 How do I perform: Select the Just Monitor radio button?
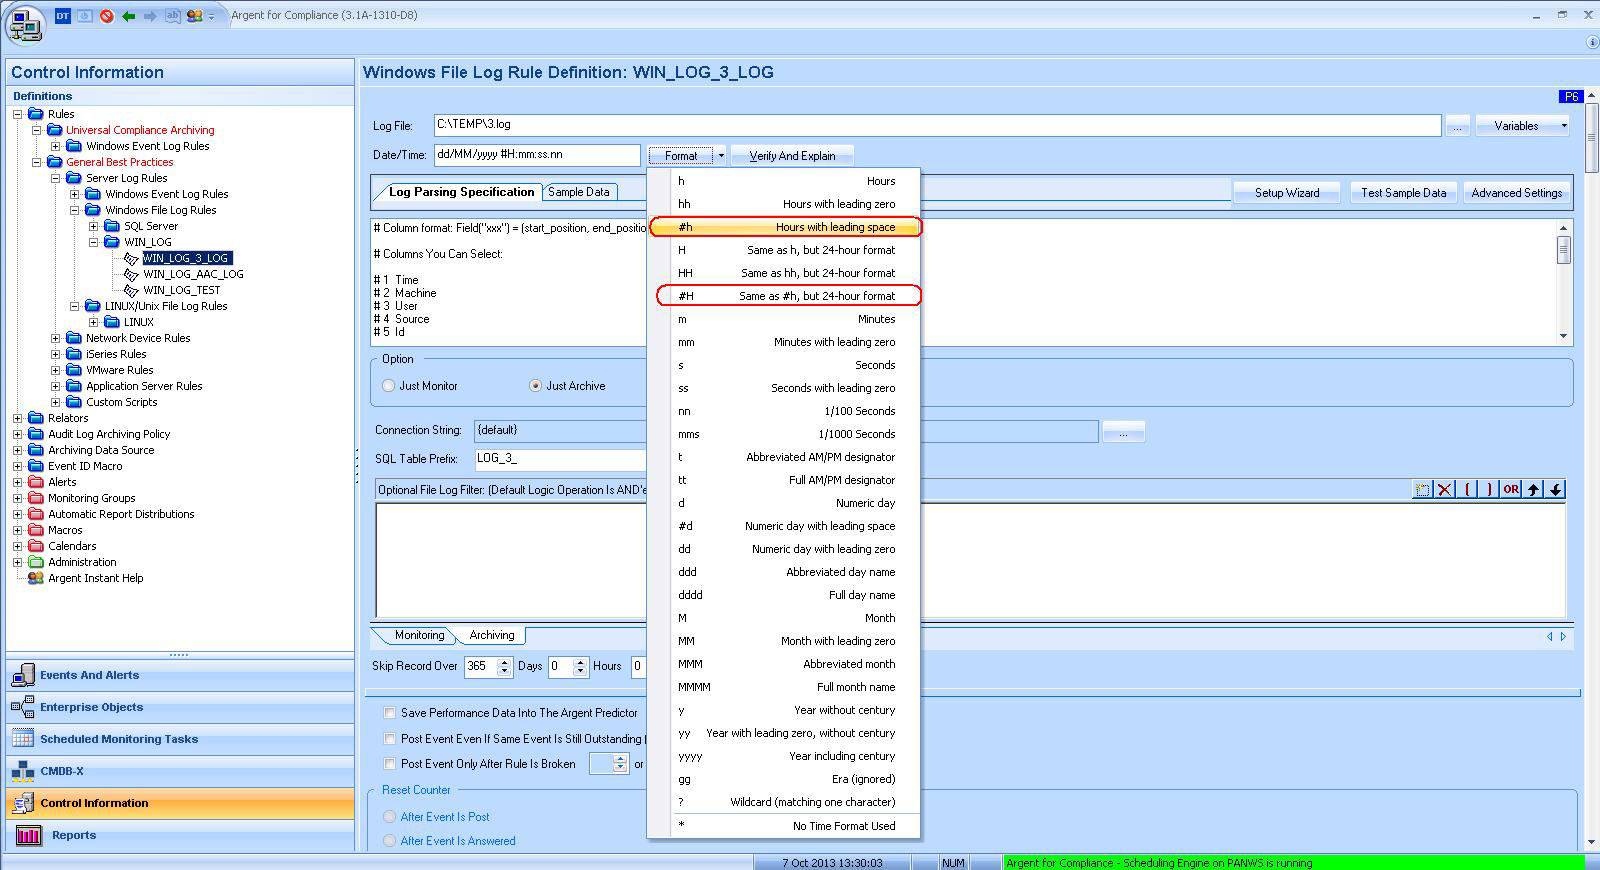(389, 386)
